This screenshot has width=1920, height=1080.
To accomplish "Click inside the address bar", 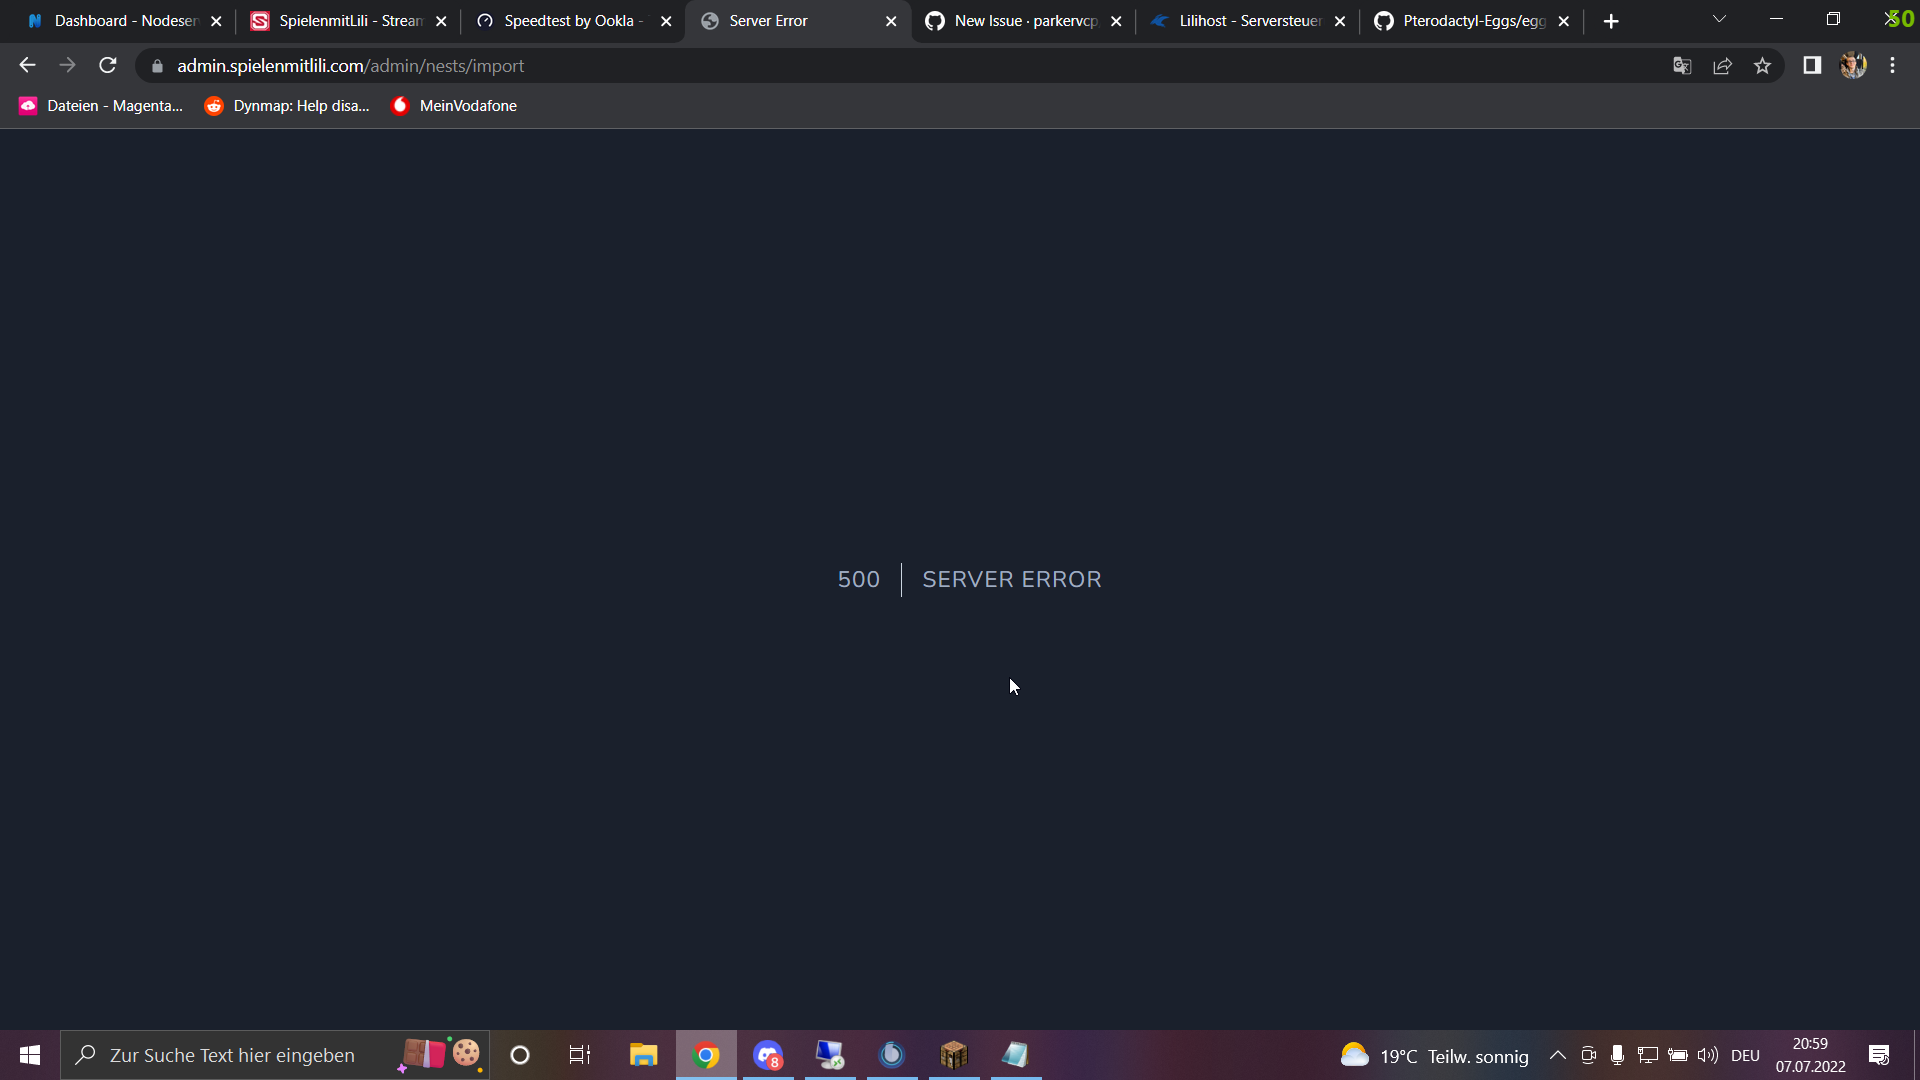I will [x=600, y=65].
